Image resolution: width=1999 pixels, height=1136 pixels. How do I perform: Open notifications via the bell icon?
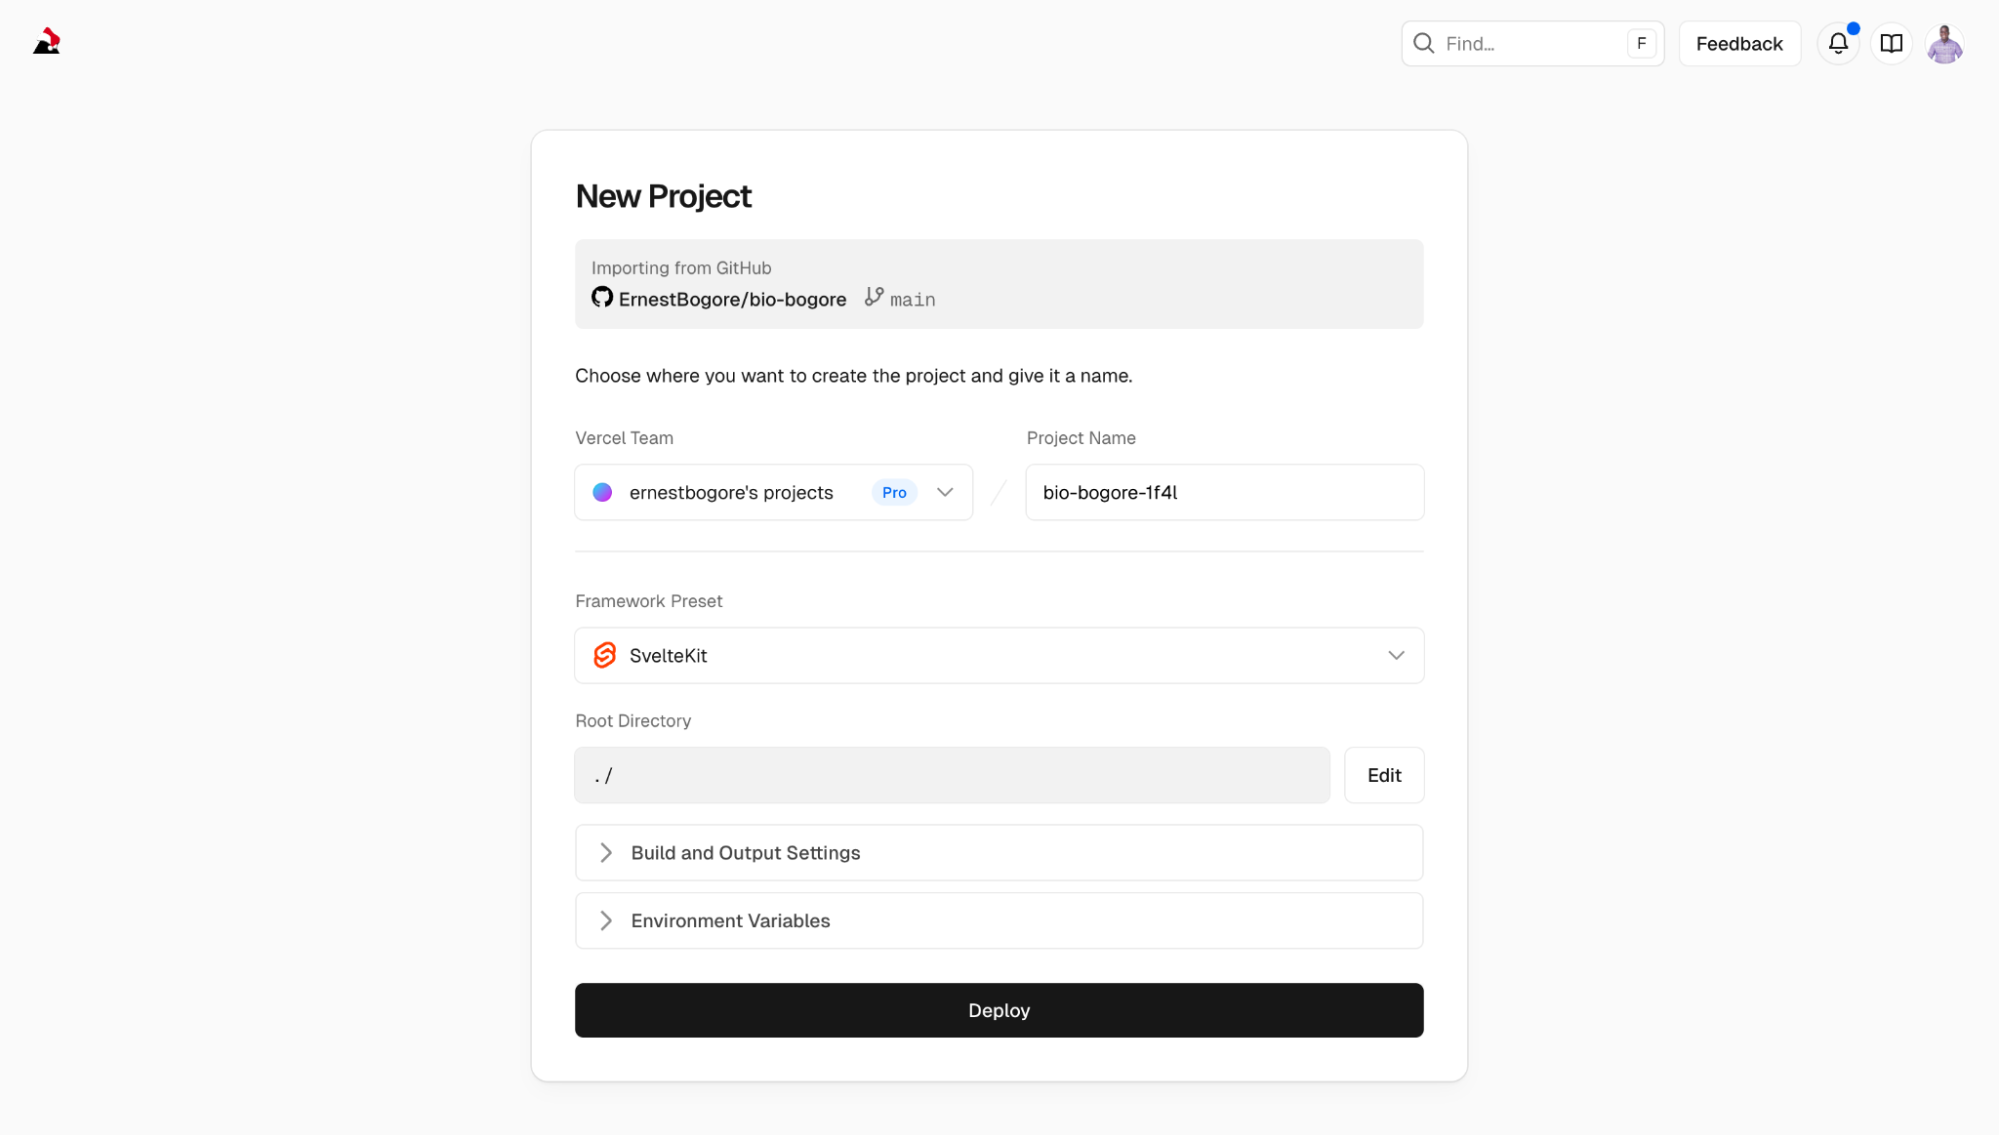1838,43
